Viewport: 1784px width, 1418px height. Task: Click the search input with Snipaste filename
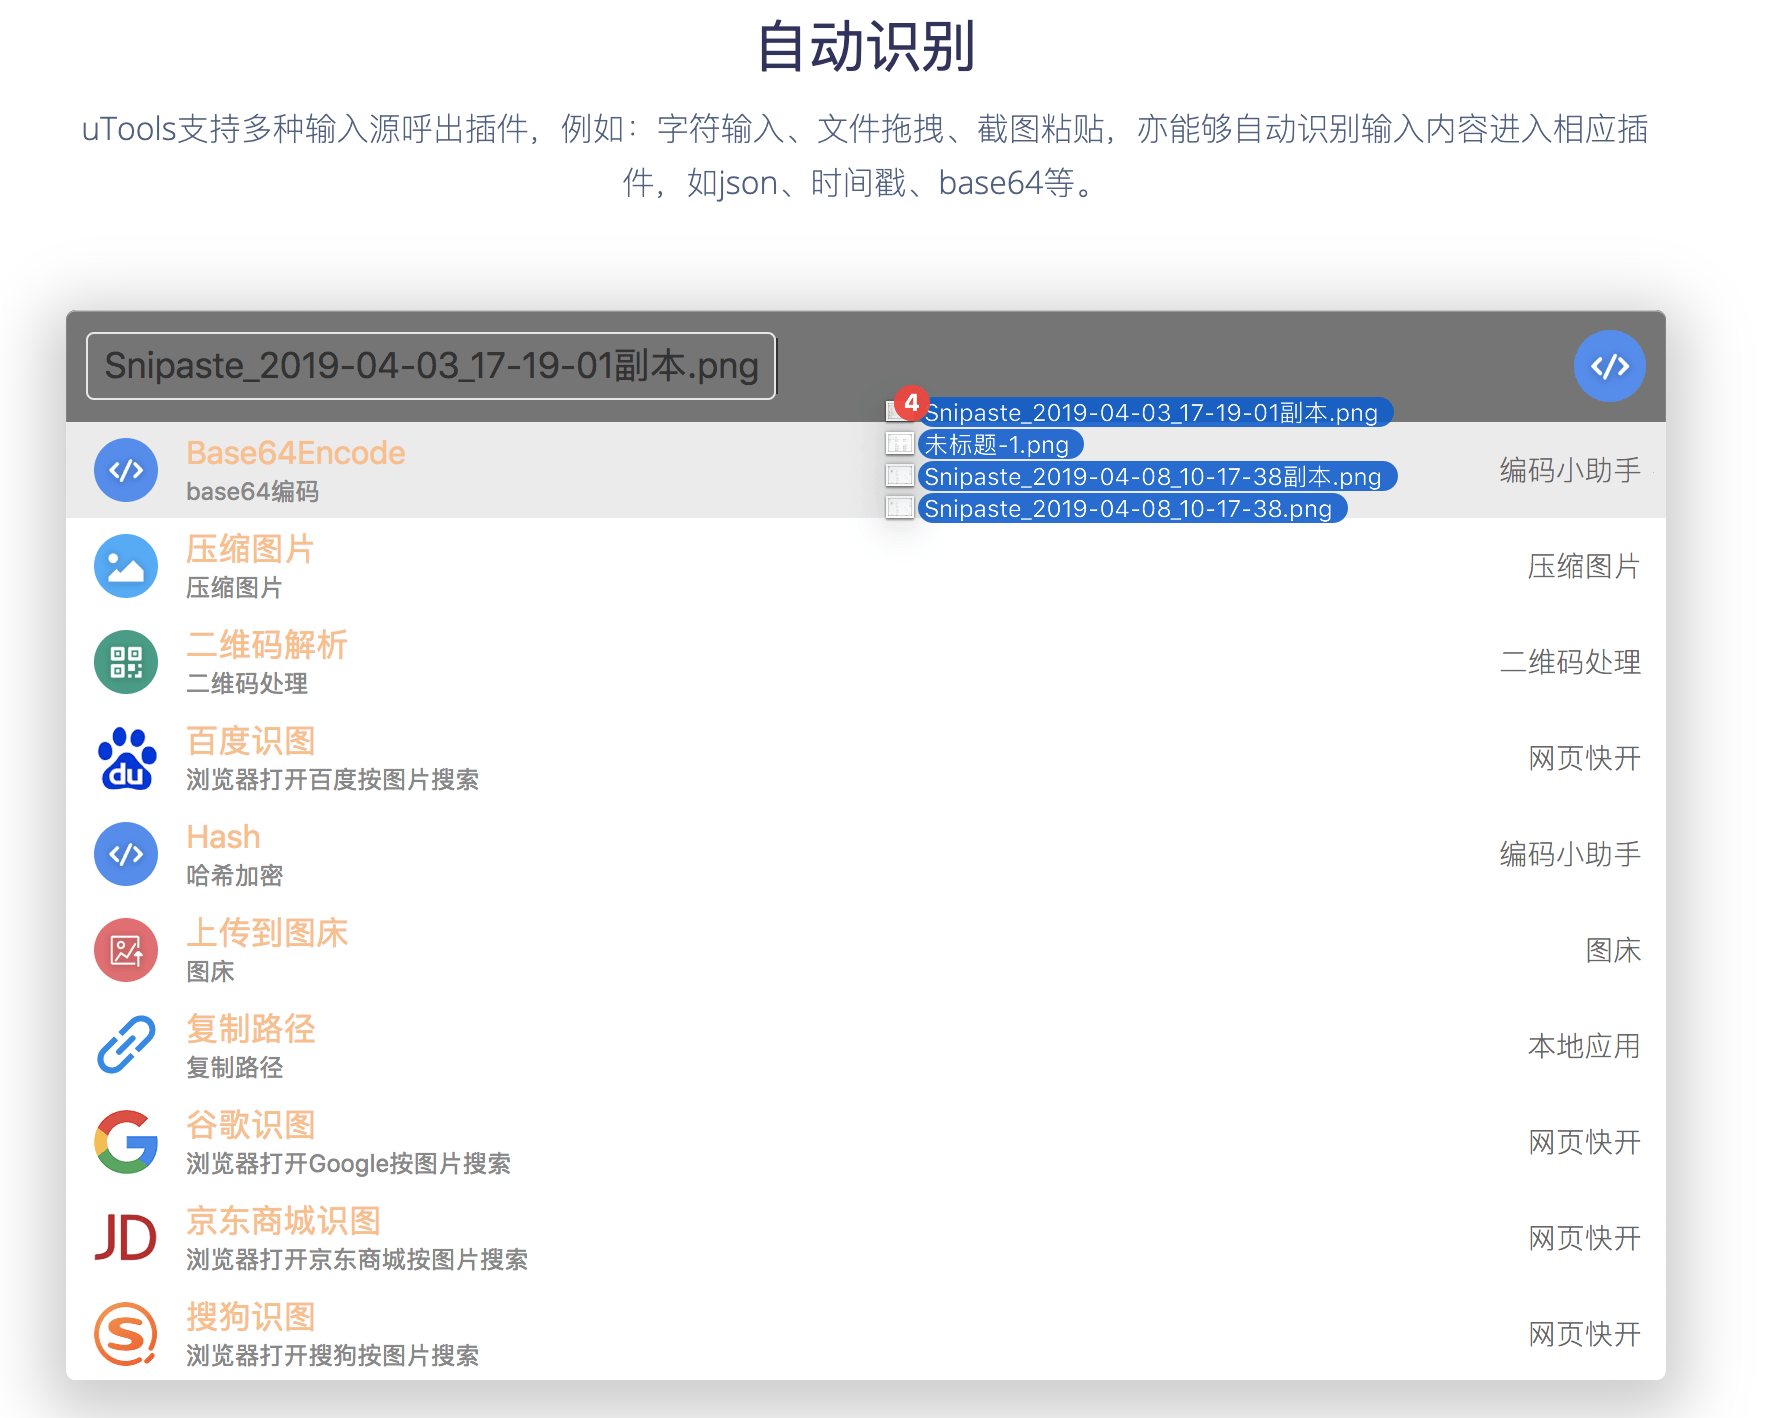point(431,366)
